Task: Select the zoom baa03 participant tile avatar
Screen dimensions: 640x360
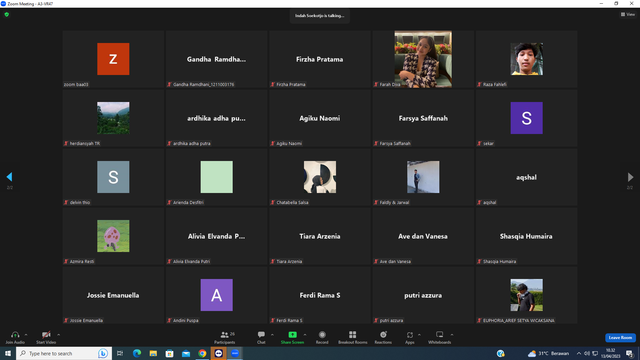Action: coord(113,59)
